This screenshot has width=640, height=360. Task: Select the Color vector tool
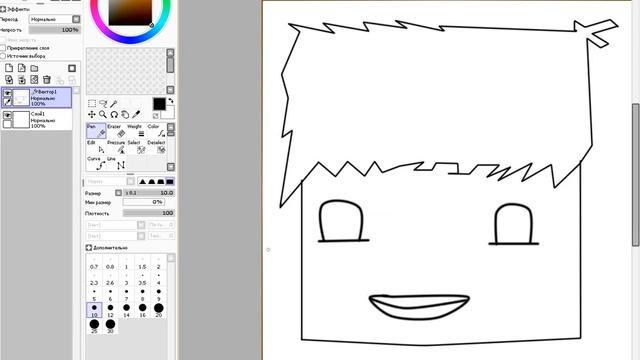click(x=156, y=131)
